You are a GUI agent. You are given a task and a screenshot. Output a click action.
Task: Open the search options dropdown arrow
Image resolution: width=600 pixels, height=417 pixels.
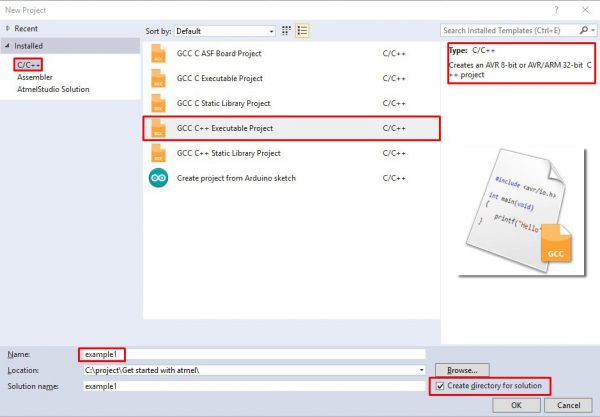tap(593, 30)
